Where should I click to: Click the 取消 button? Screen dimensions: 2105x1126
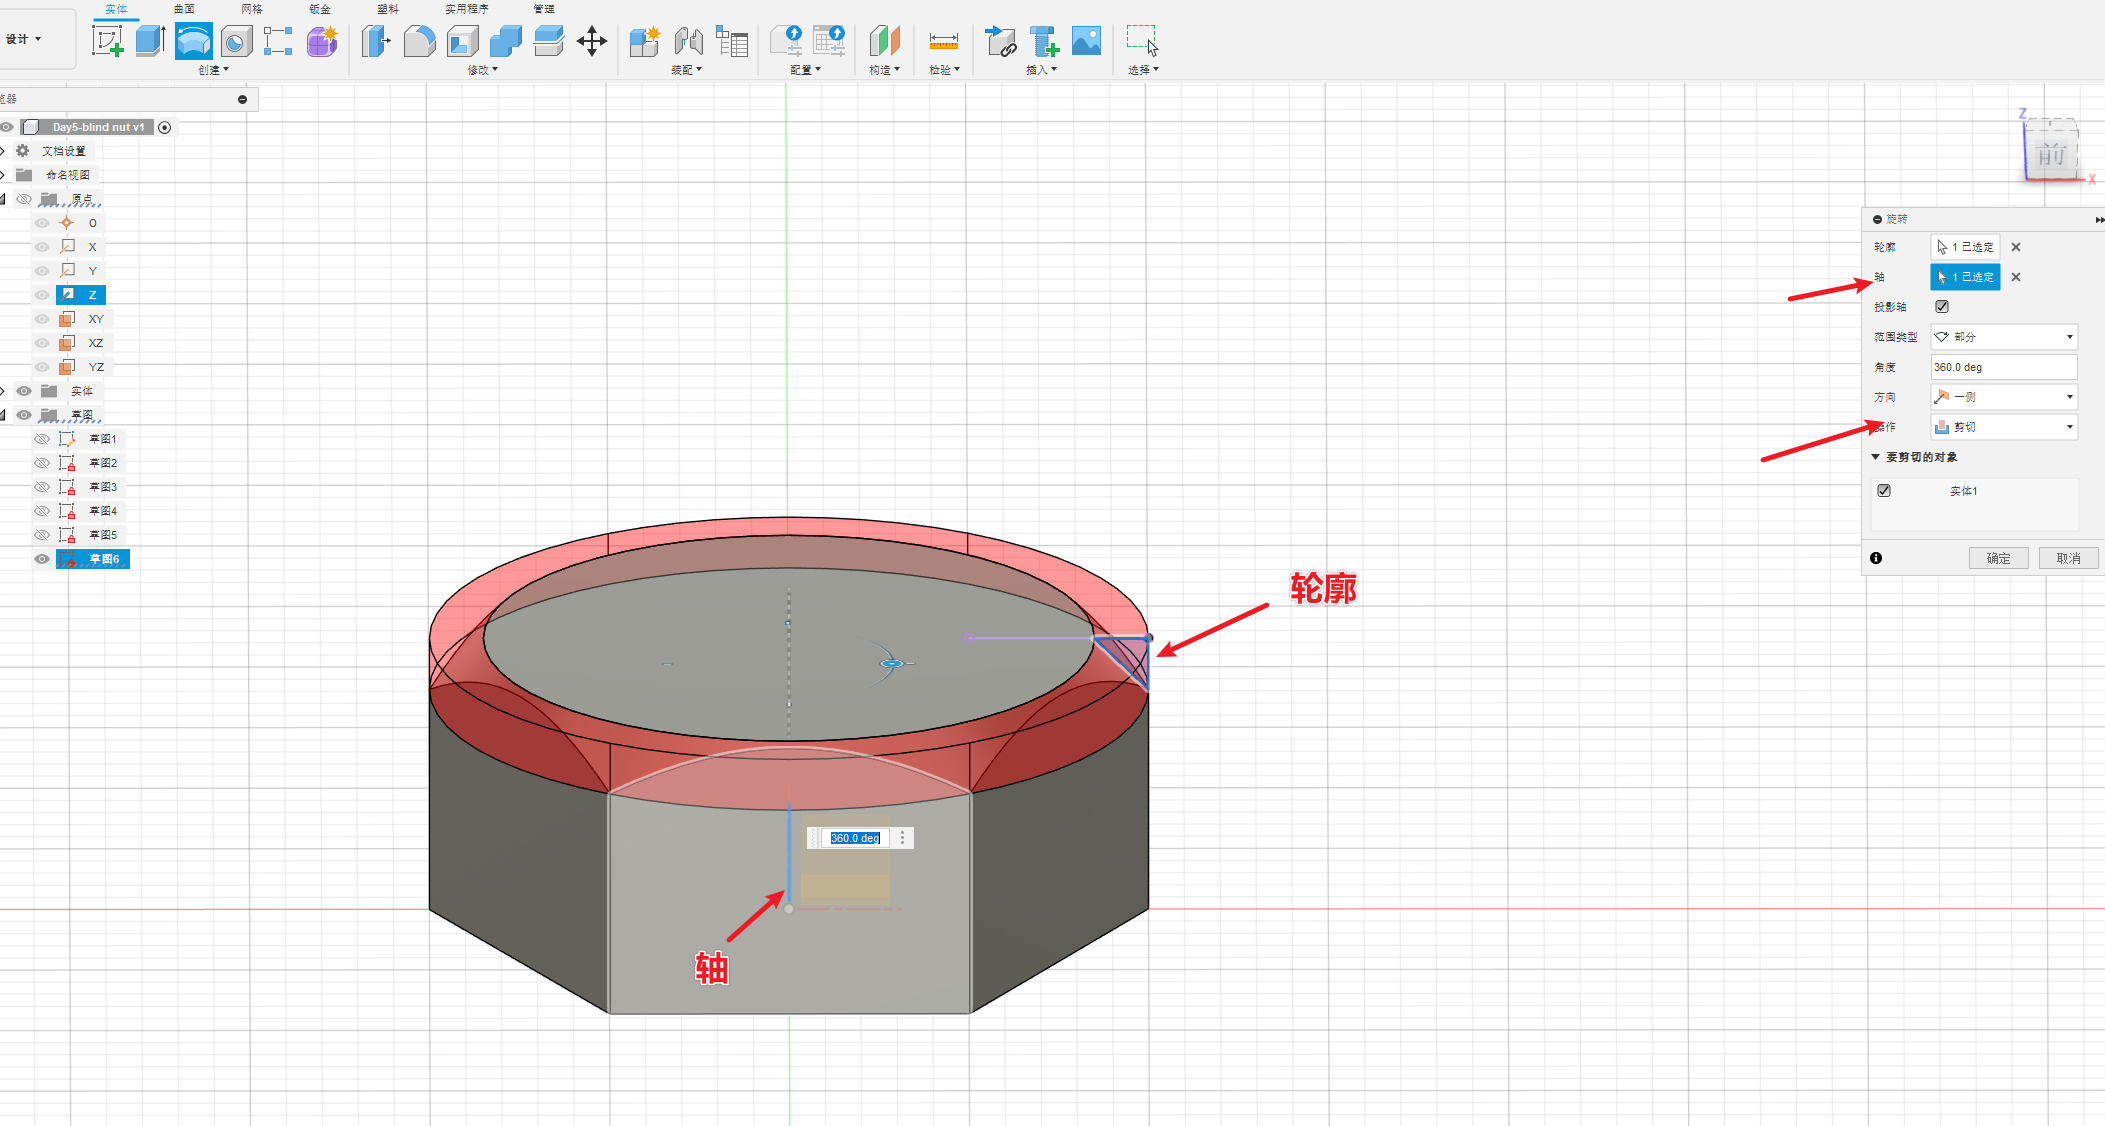2068,558
